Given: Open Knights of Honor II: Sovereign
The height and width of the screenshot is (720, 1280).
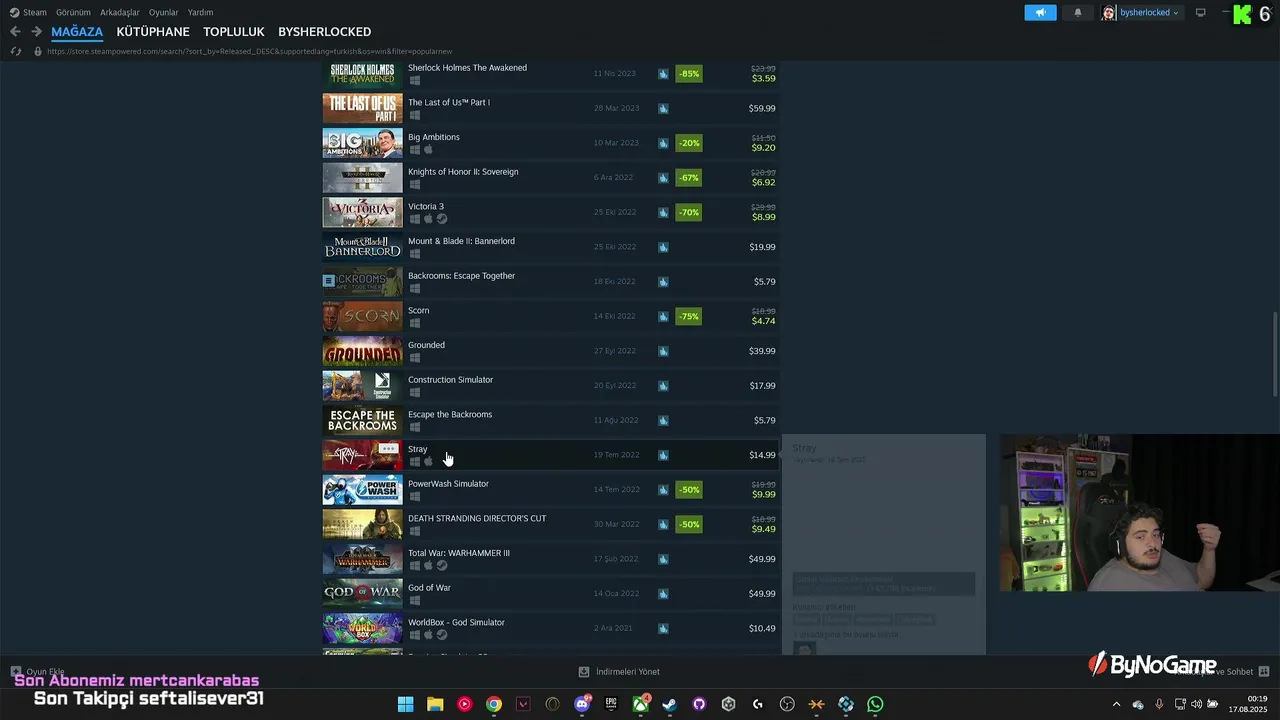Looking at the screenshot, I should point(551,177).
